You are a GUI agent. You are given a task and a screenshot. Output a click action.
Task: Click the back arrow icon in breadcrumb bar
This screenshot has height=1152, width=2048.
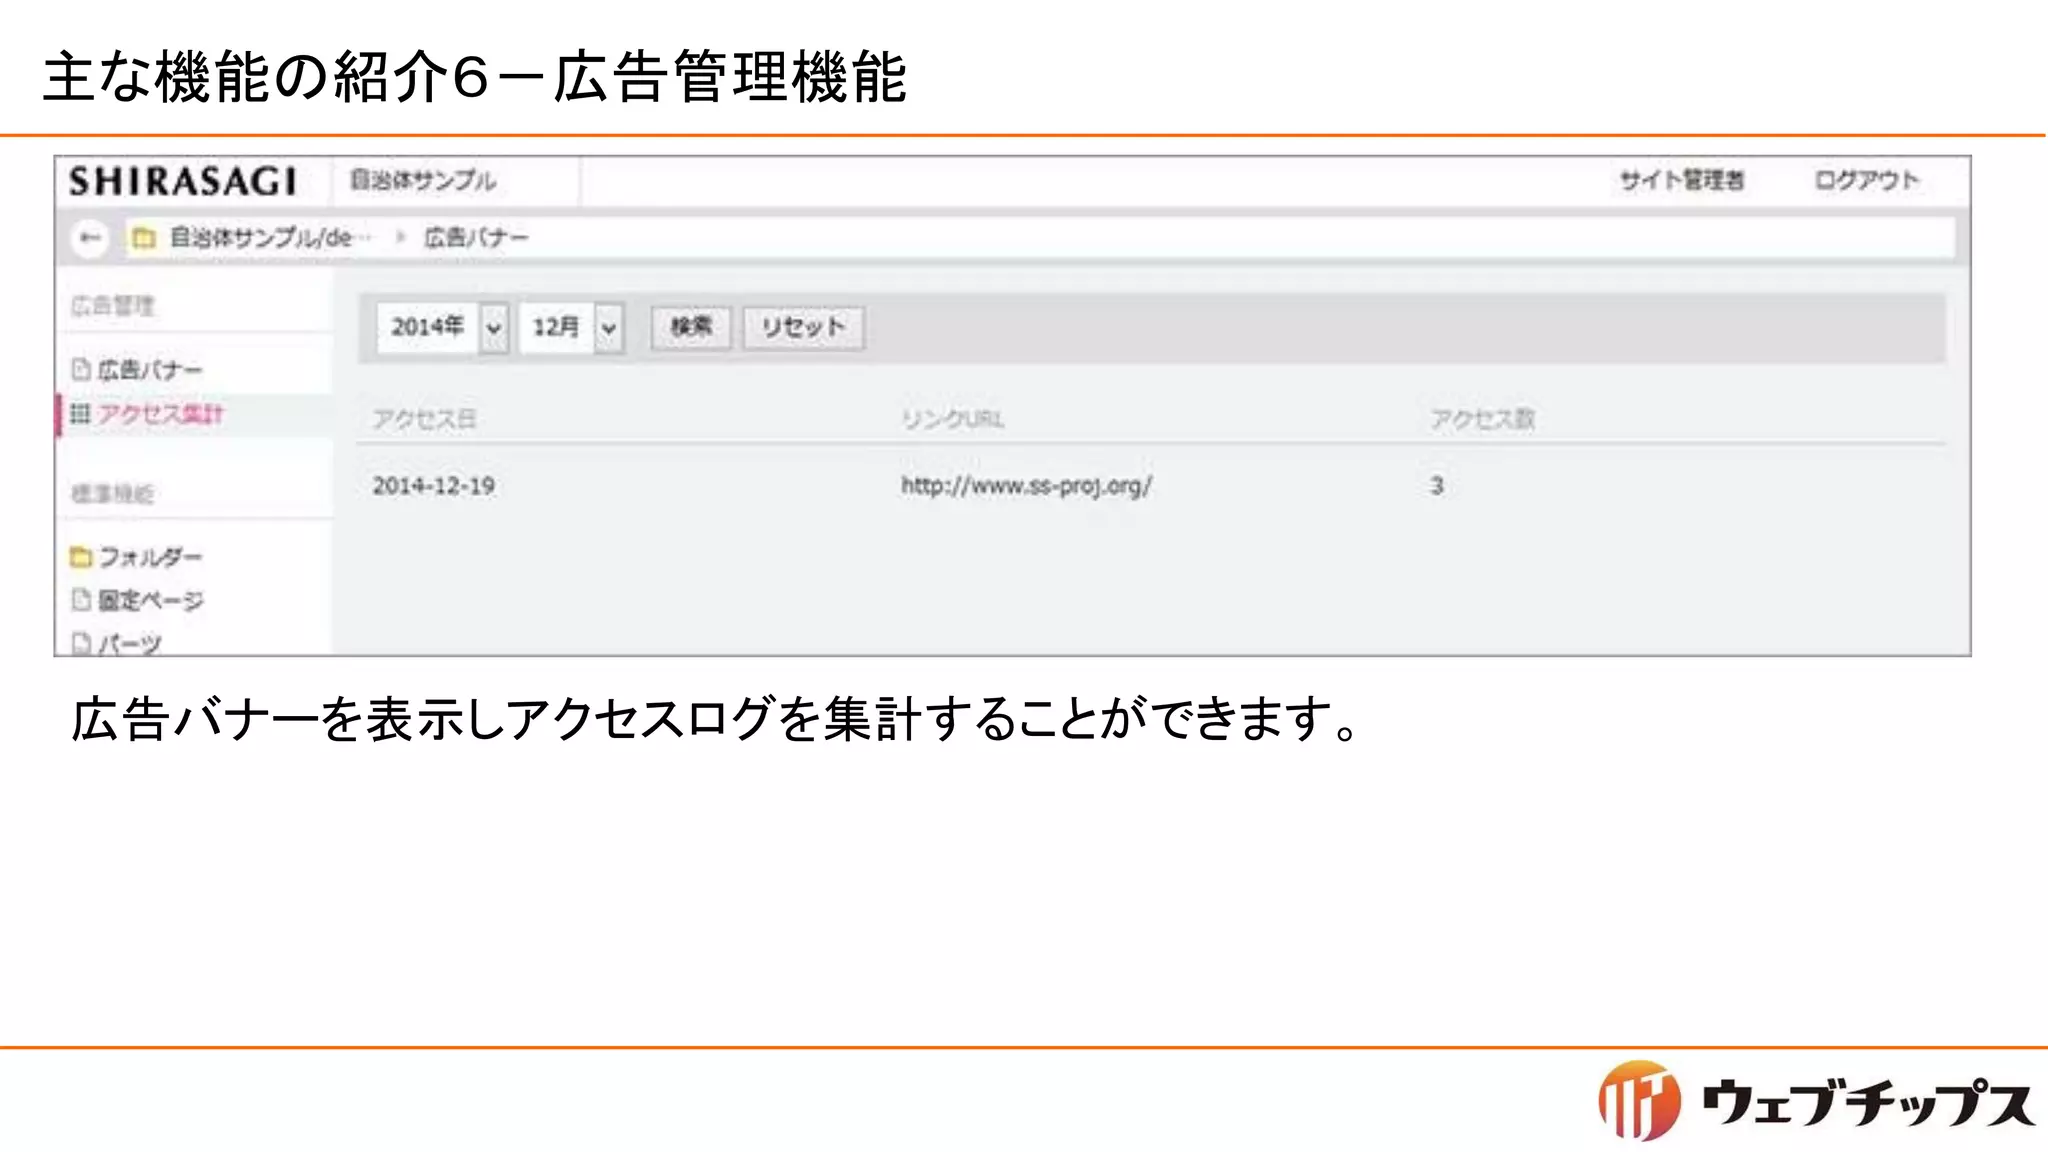(90, 238)
